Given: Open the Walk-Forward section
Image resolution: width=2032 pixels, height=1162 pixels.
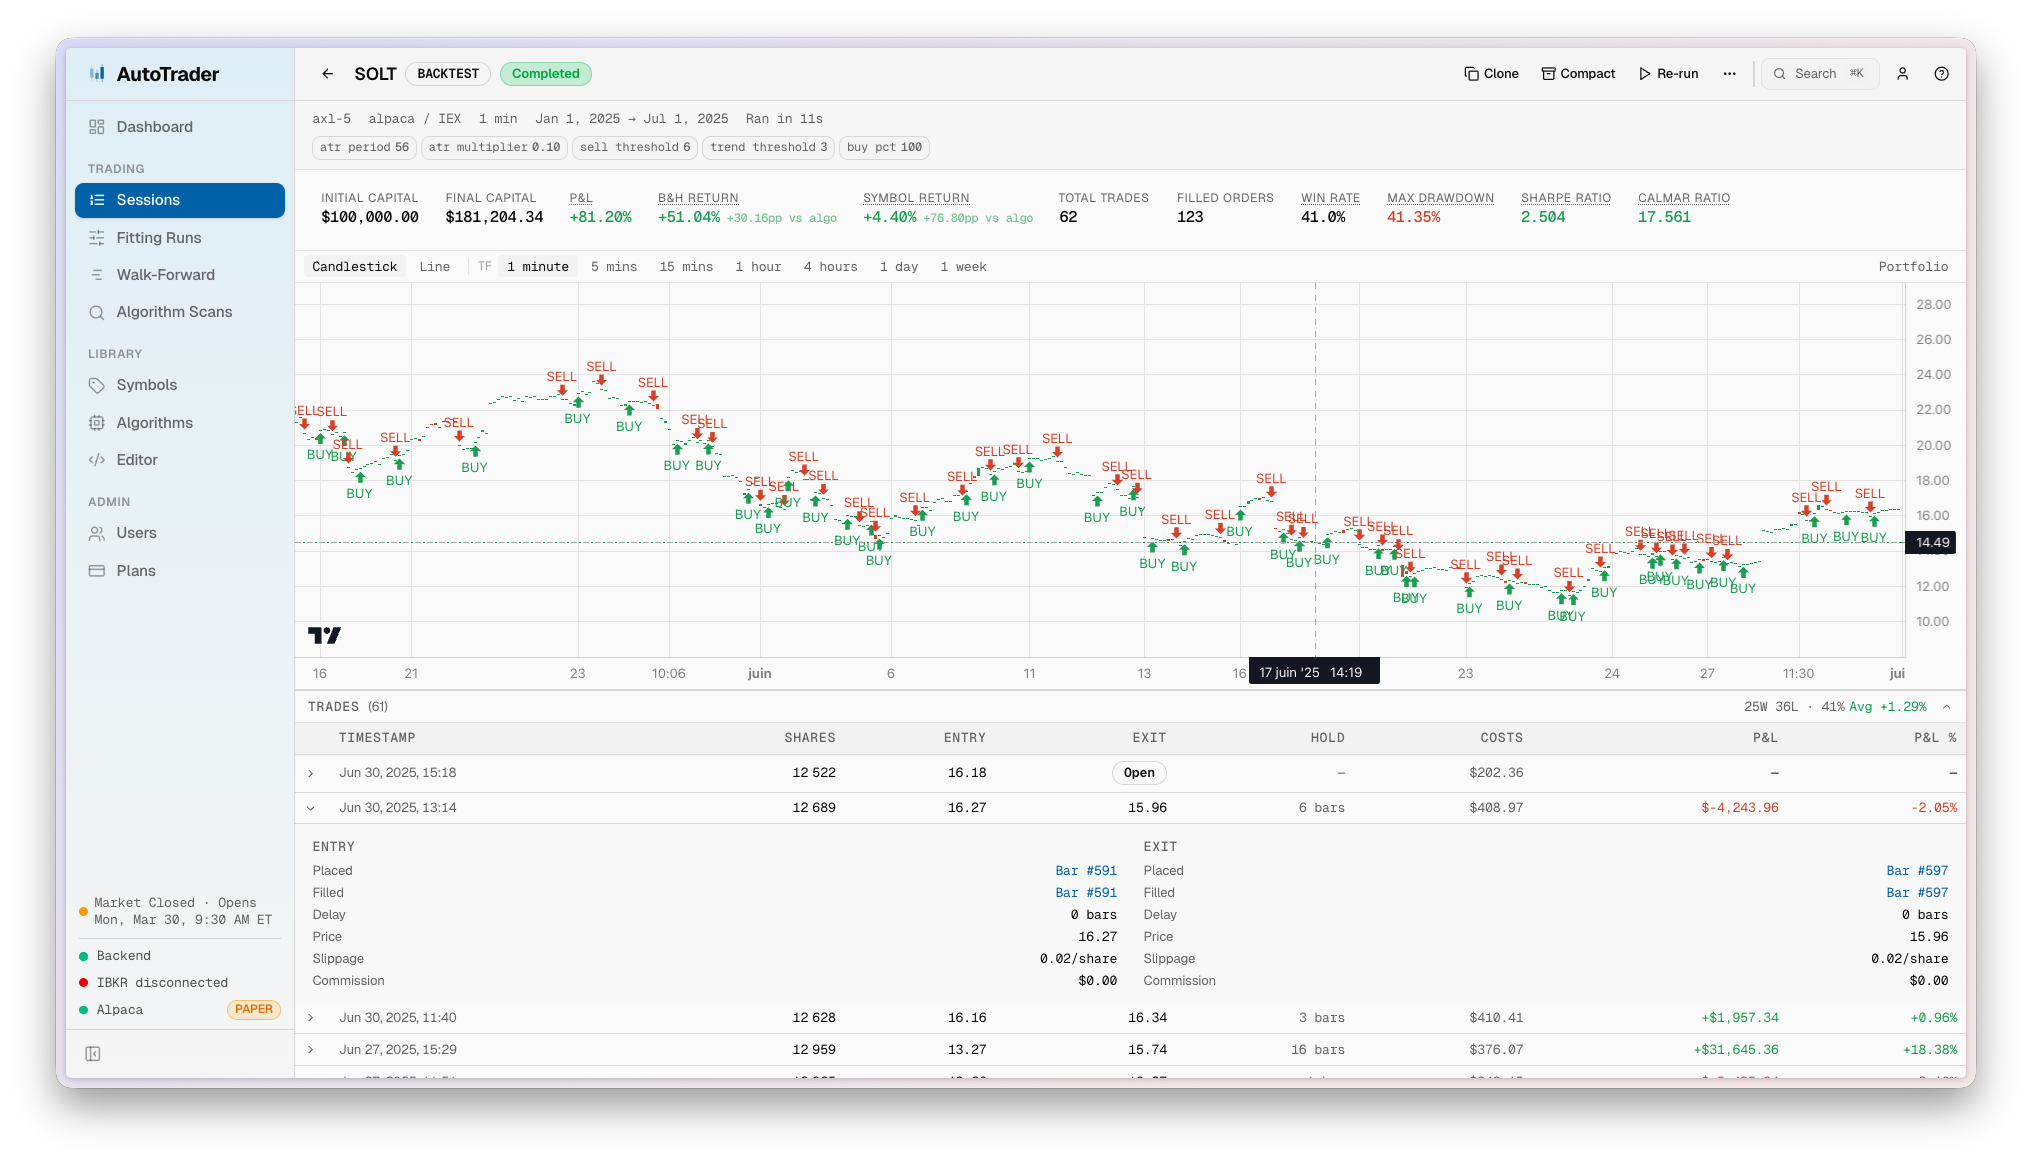Looking at the screenshot, I should click(164, 274).
